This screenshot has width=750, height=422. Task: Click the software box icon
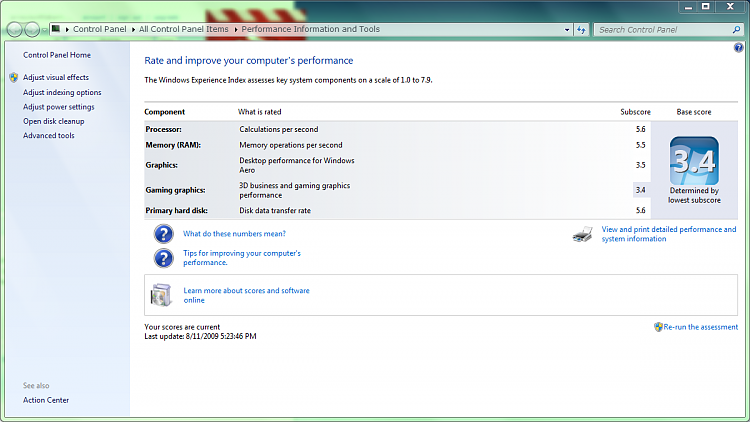(x=161, y=294)
